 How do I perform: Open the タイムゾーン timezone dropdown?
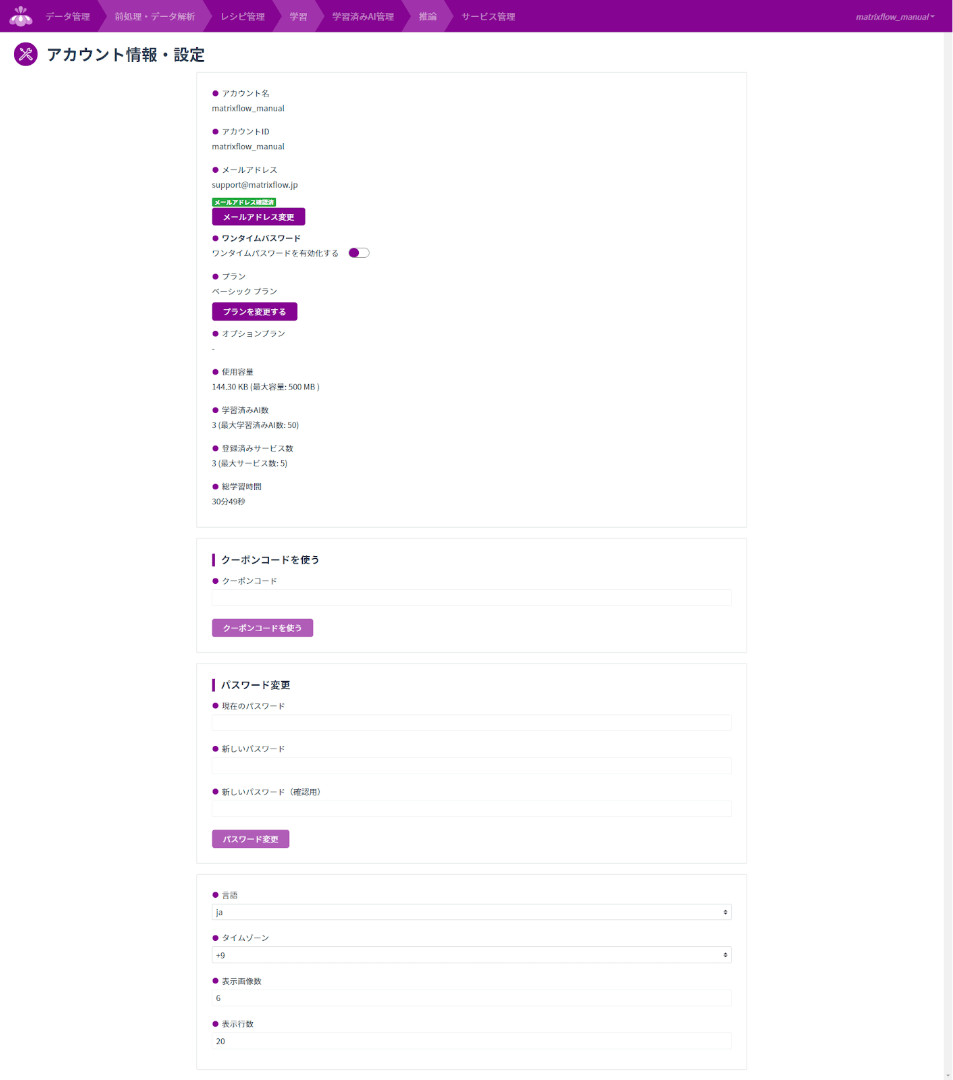472,955
